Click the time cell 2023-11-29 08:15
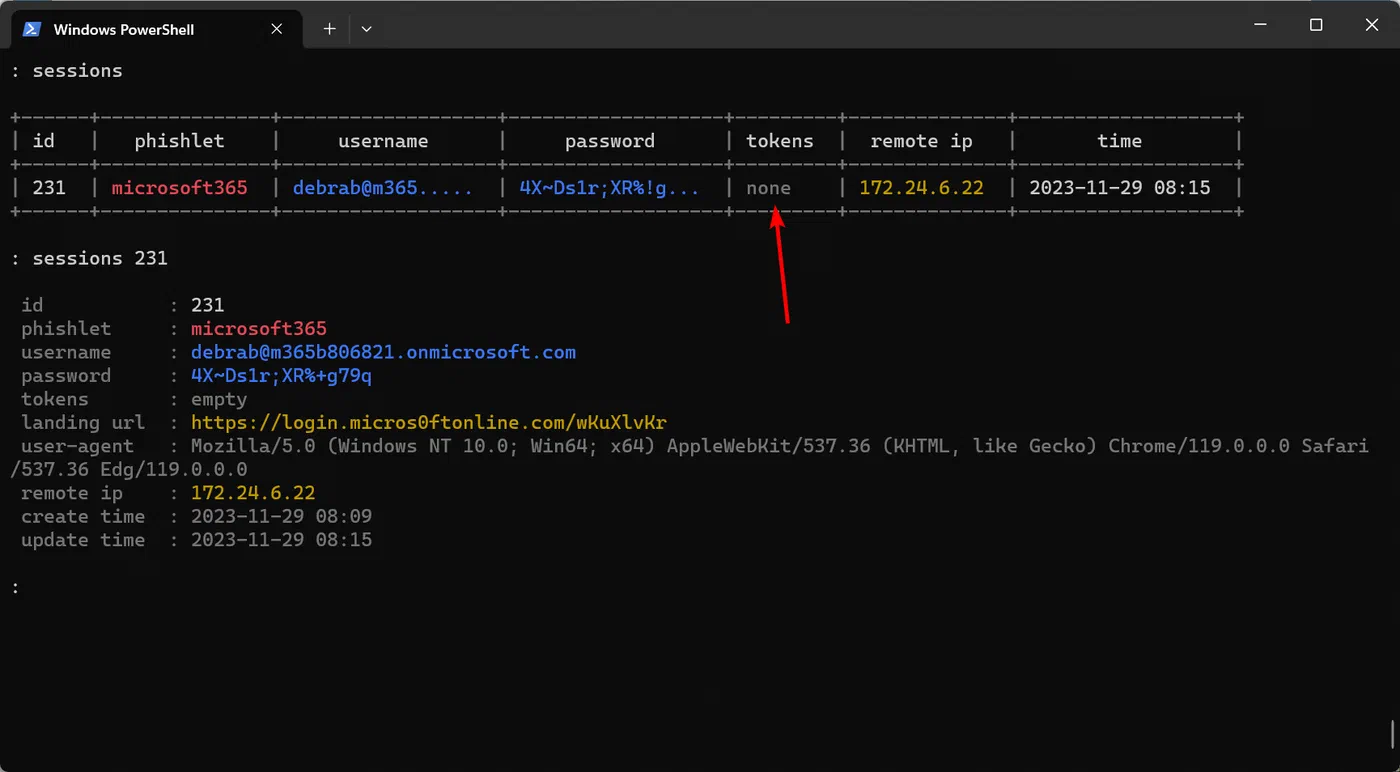1400x772 pixels. (1119, 188)
